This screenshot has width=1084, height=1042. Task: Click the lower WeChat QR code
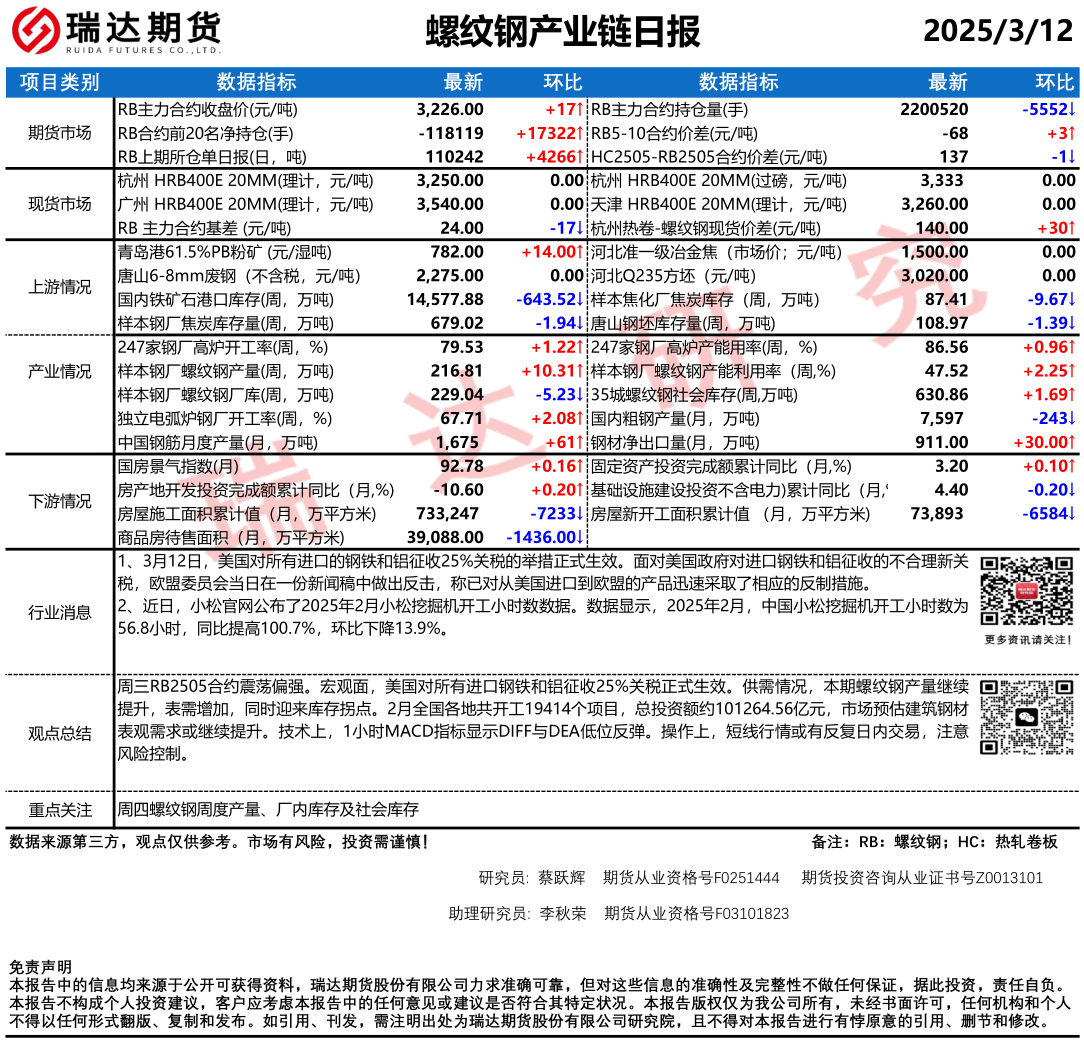point(1027,717)
